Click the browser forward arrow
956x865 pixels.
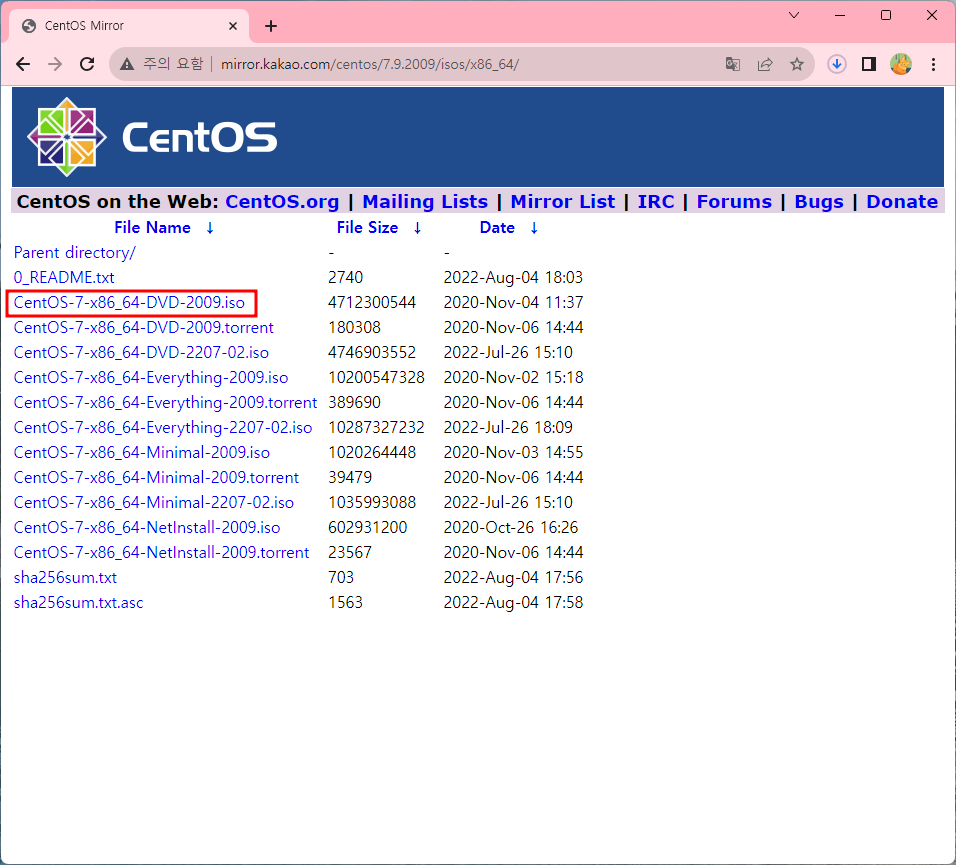tap(55, 64)
